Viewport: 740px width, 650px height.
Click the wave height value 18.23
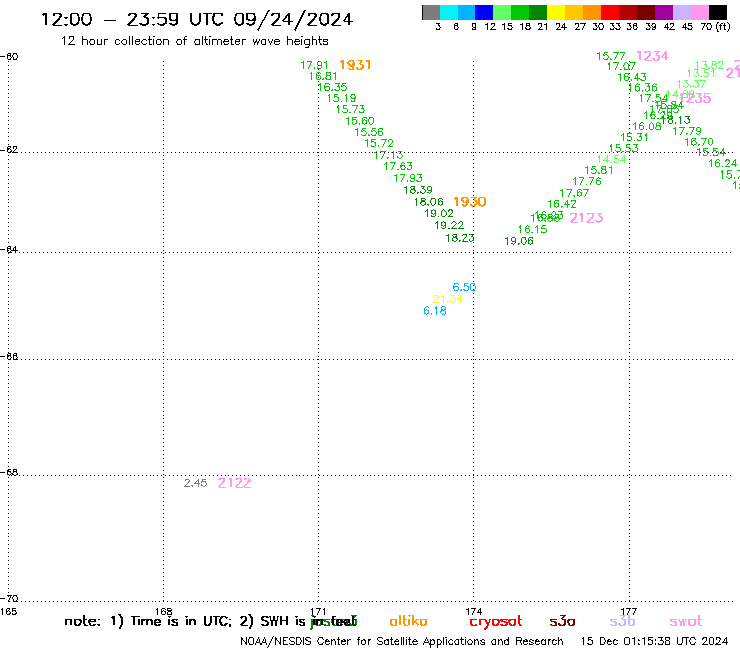coord(460,238)
